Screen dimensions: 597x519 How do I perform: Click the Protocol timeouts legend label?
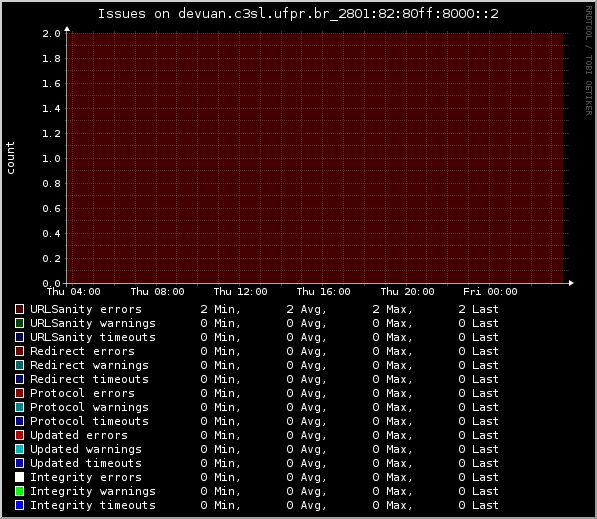pyautogui.click(x=89, y=421)
